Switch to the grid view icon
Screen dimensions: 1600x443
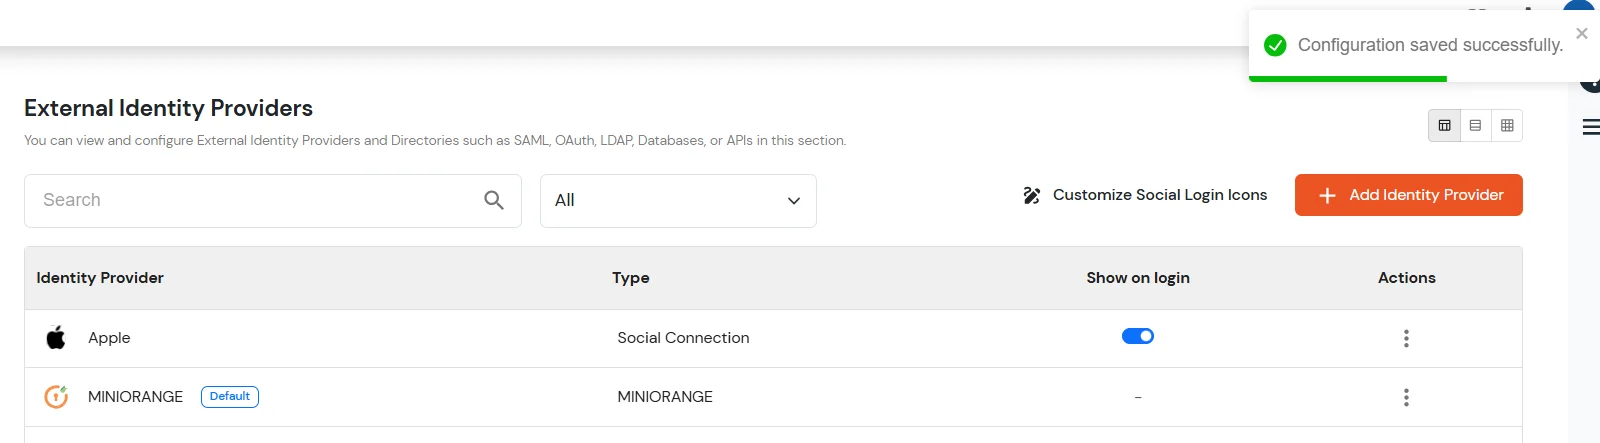click(x=1507, y=126)
